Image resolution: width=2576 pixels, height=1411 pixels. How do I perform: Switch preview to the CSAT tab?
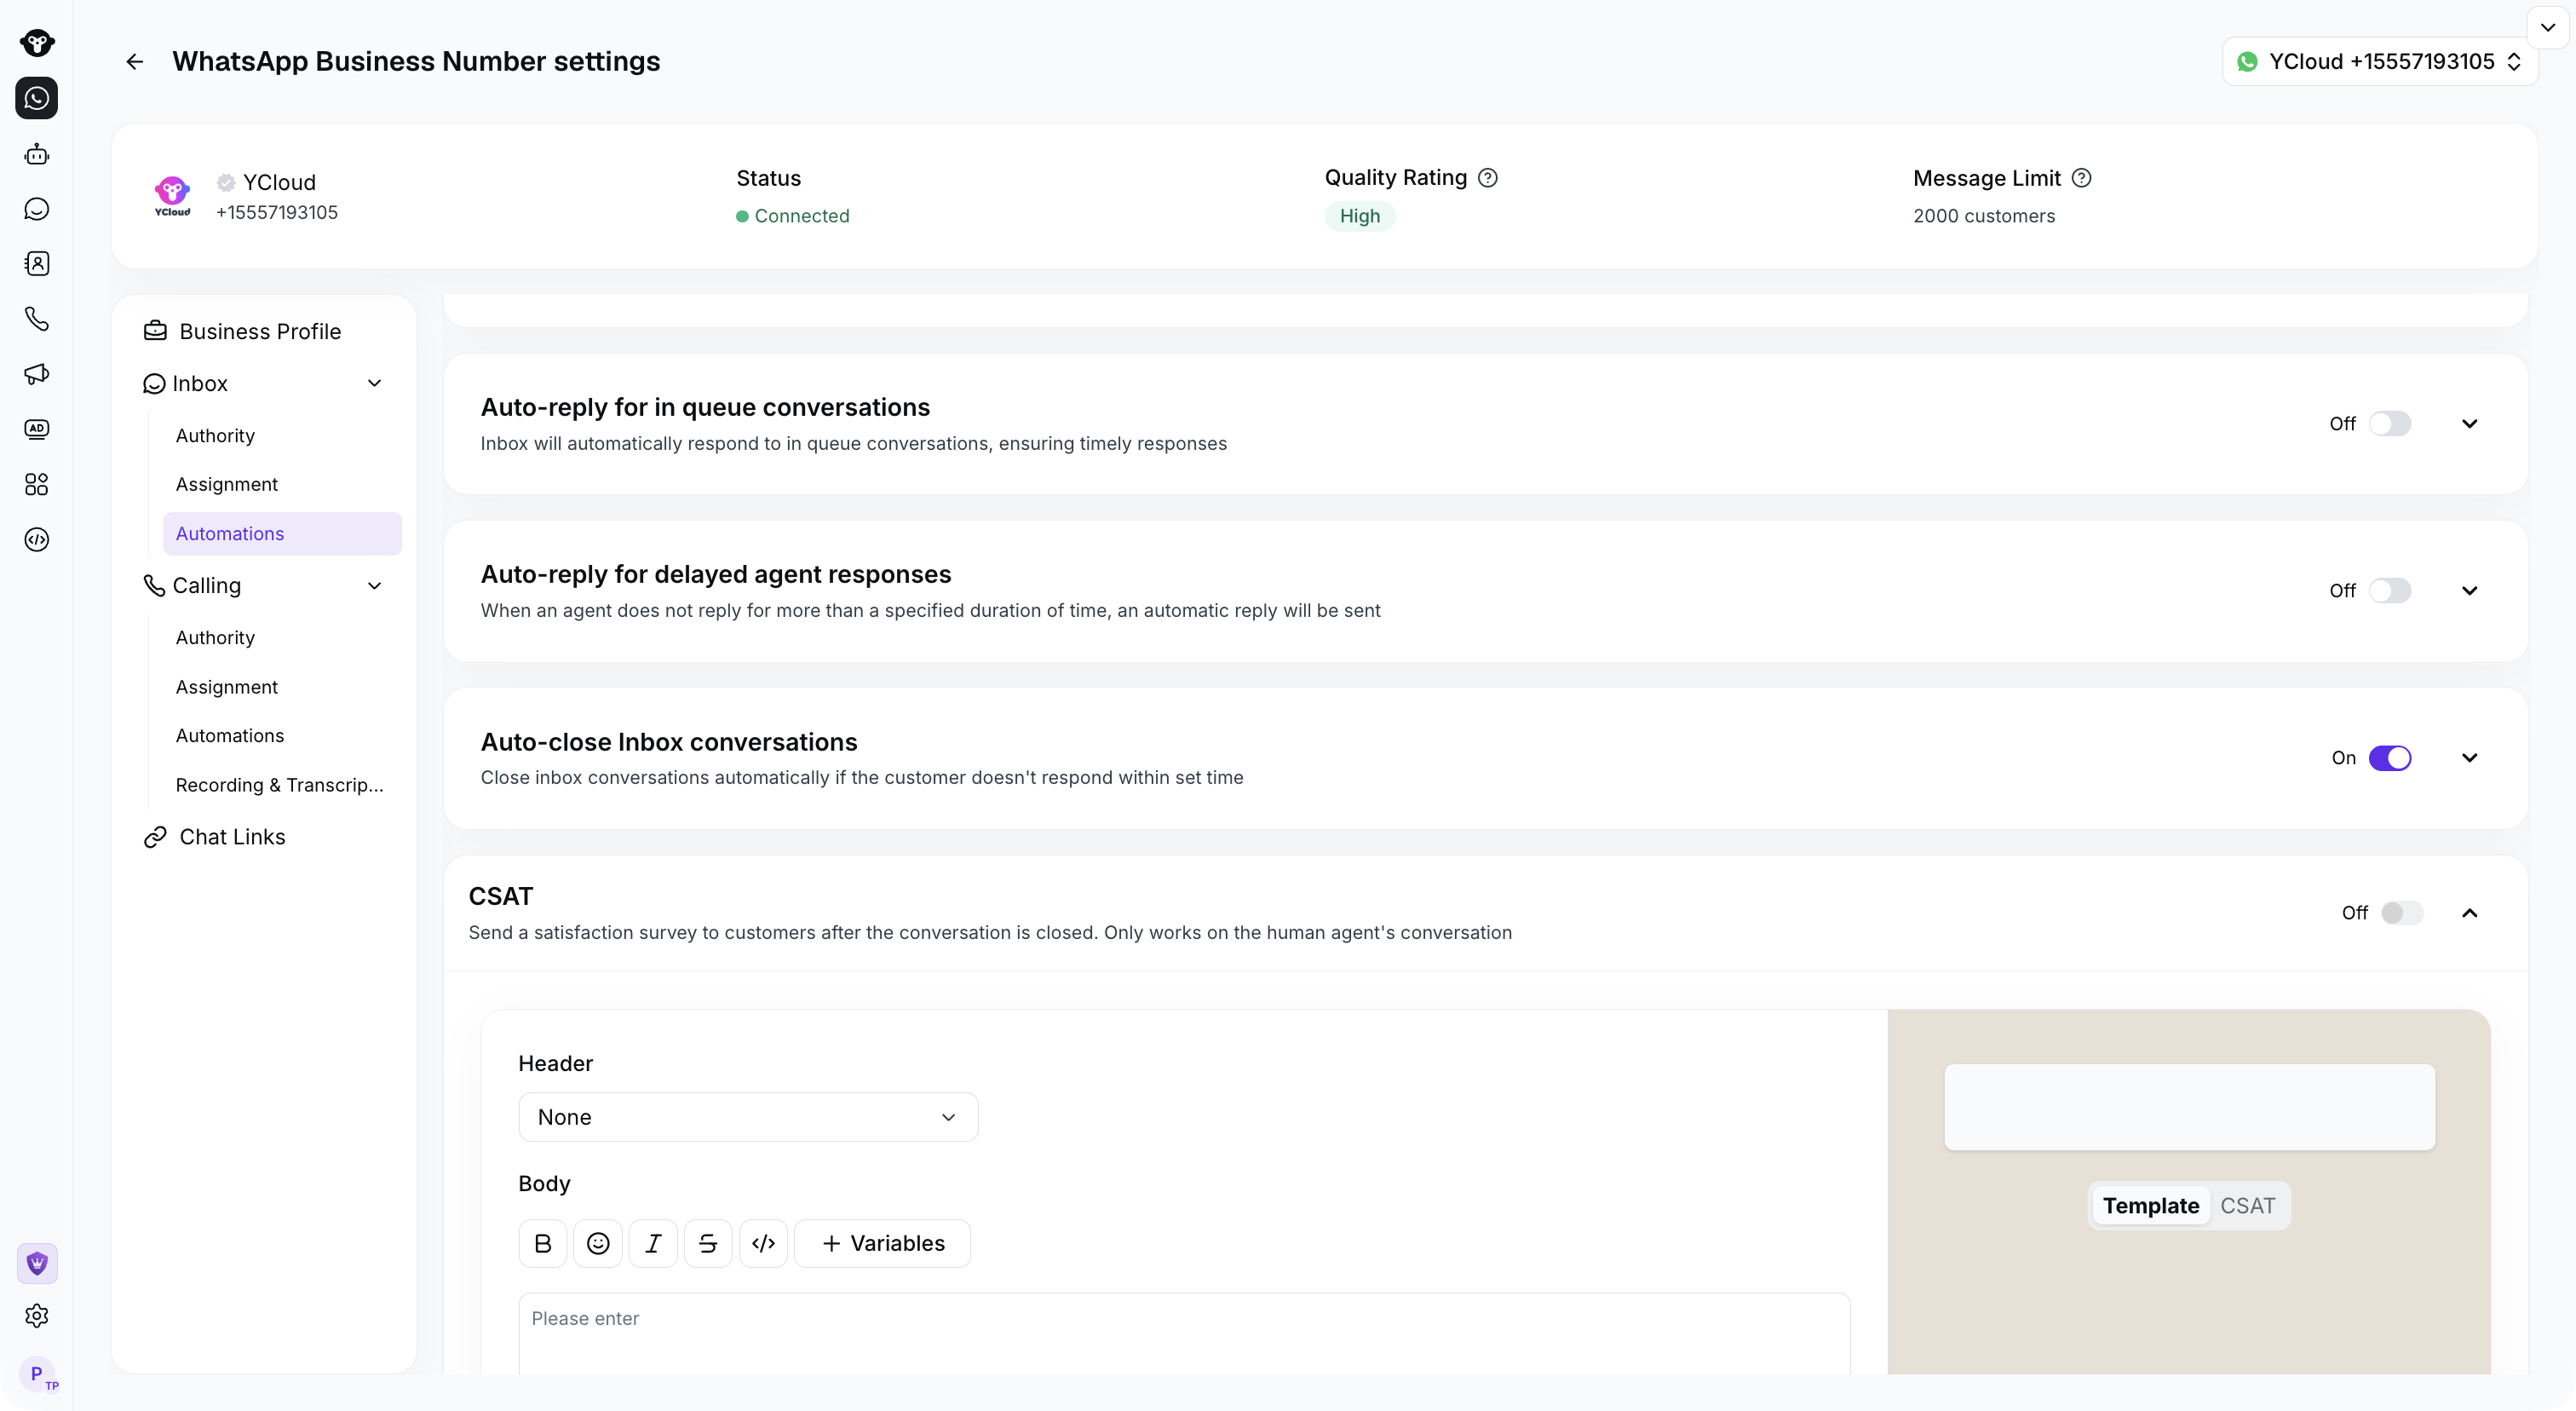tap(2247, 1206)
